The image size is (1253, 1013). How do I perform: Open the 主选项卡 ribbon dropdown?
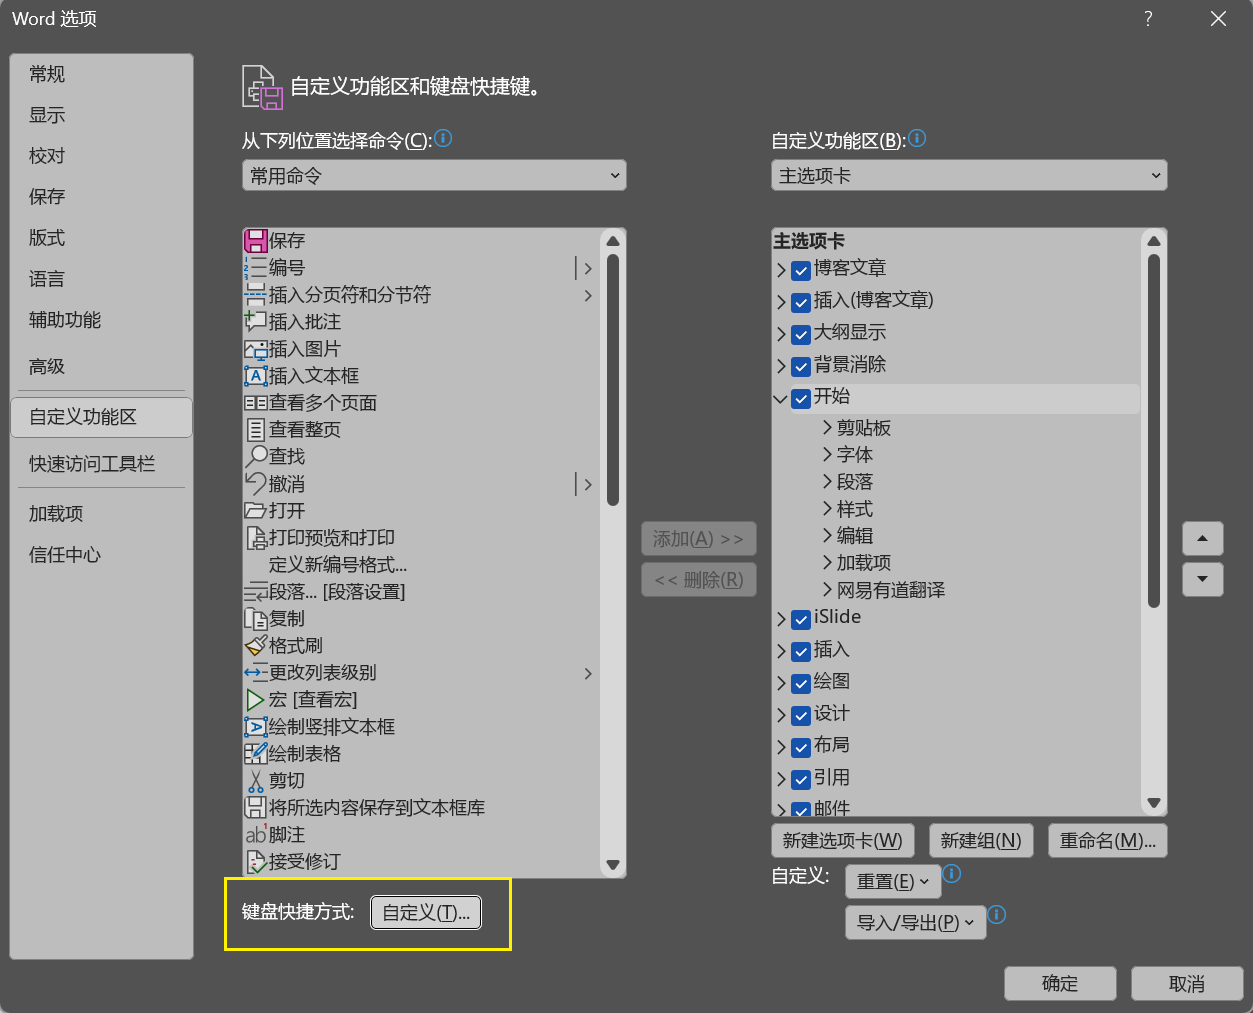click(969, 175)
